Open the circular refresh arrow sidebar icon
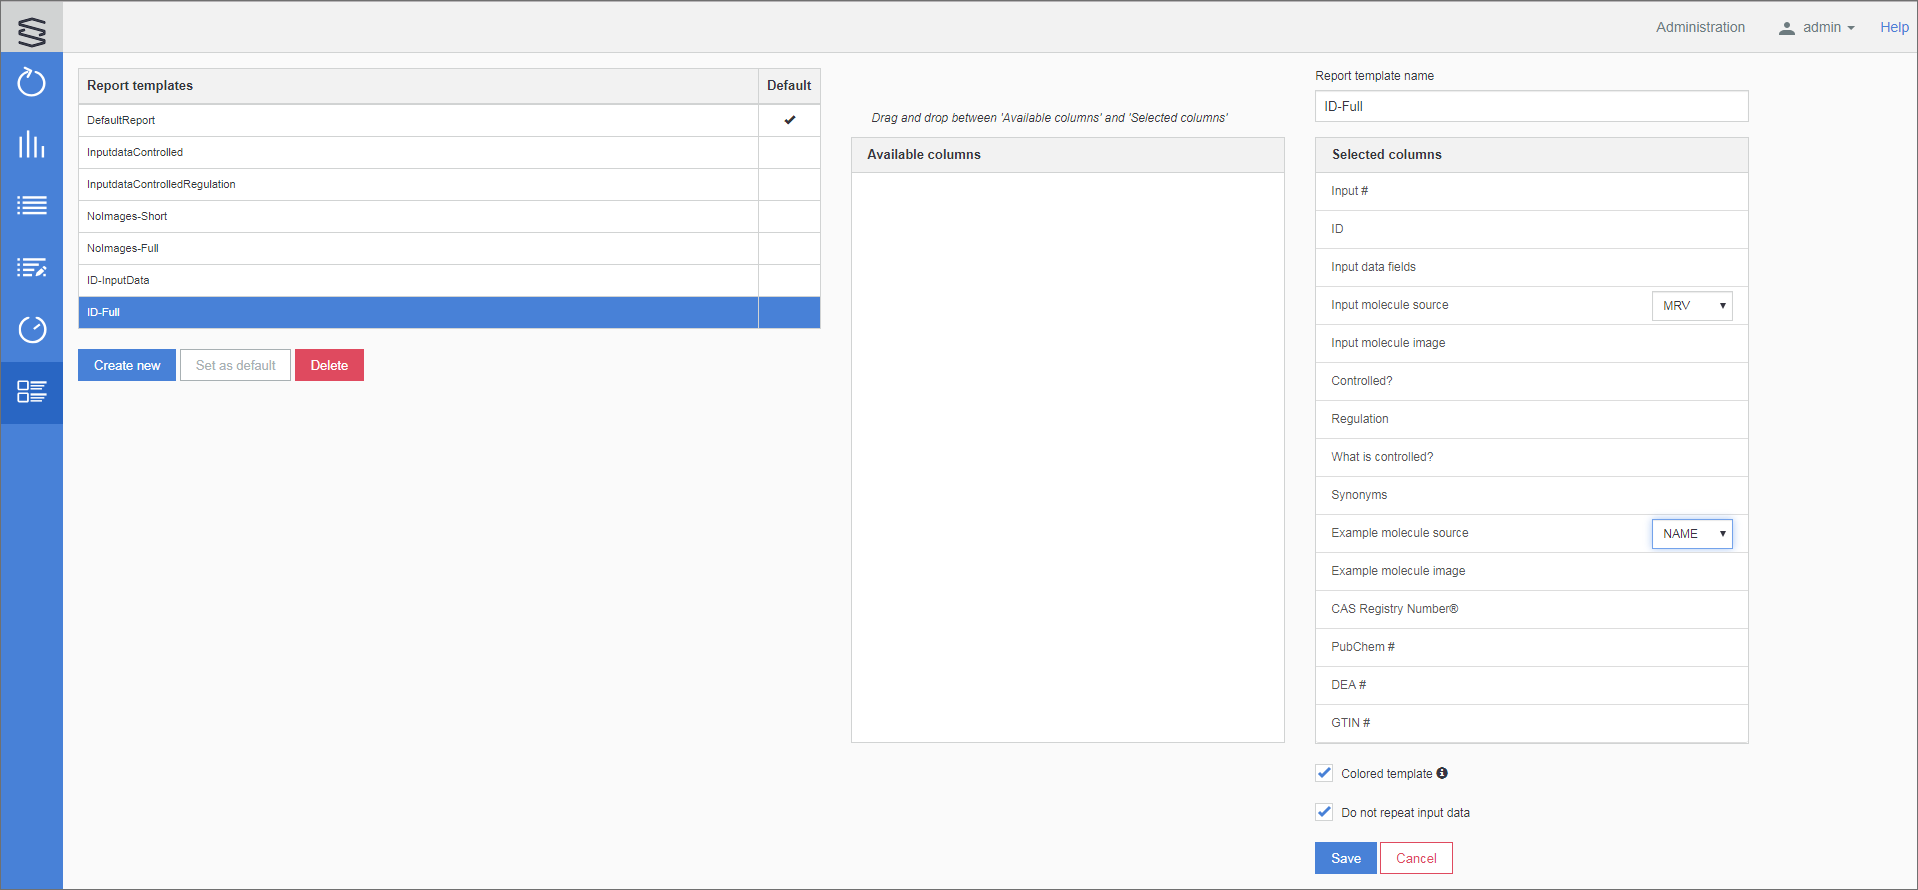Screen dimensions: 1918x890 point(32,82)
